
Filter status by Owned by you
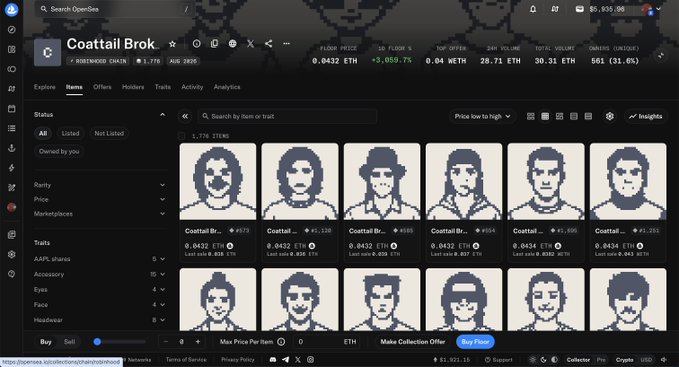(x=59, y=151)
